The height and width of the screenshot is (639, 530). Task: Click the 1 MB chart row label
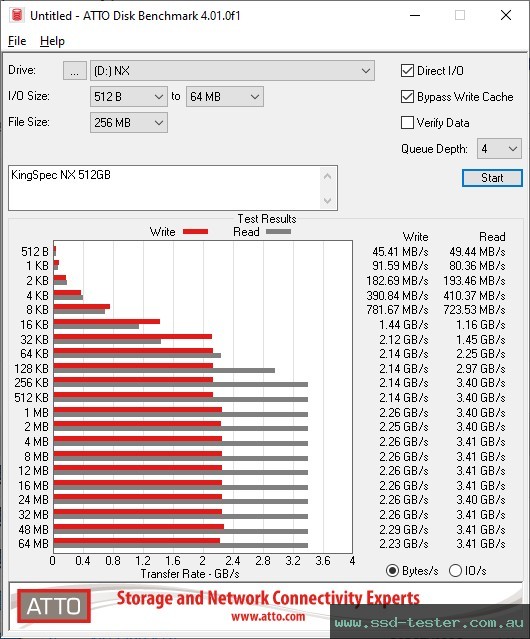click(x=36, y=413)
